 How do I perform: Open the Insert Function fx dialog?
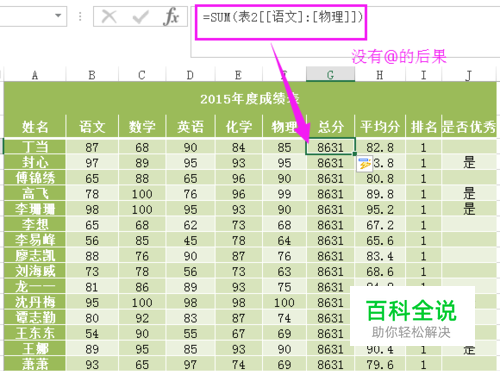point(171,16)
